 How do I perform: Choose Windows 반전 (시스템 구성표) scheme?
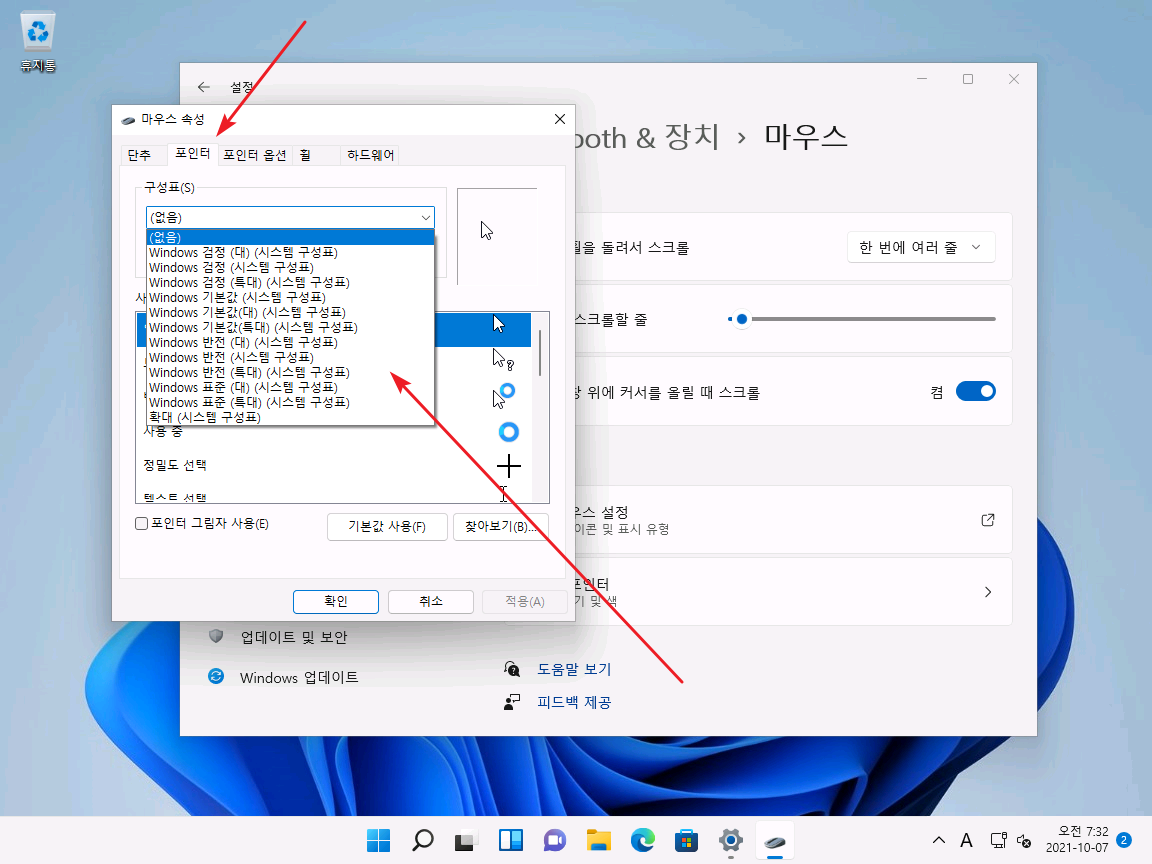pyautogui.click(x=290, y=358)
